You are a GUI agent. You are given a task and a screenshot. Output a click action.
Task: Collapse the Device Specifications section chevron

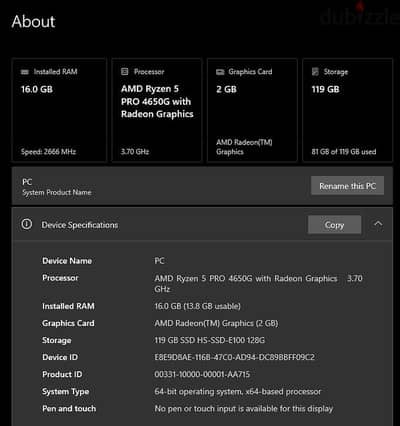click(378, 224)
